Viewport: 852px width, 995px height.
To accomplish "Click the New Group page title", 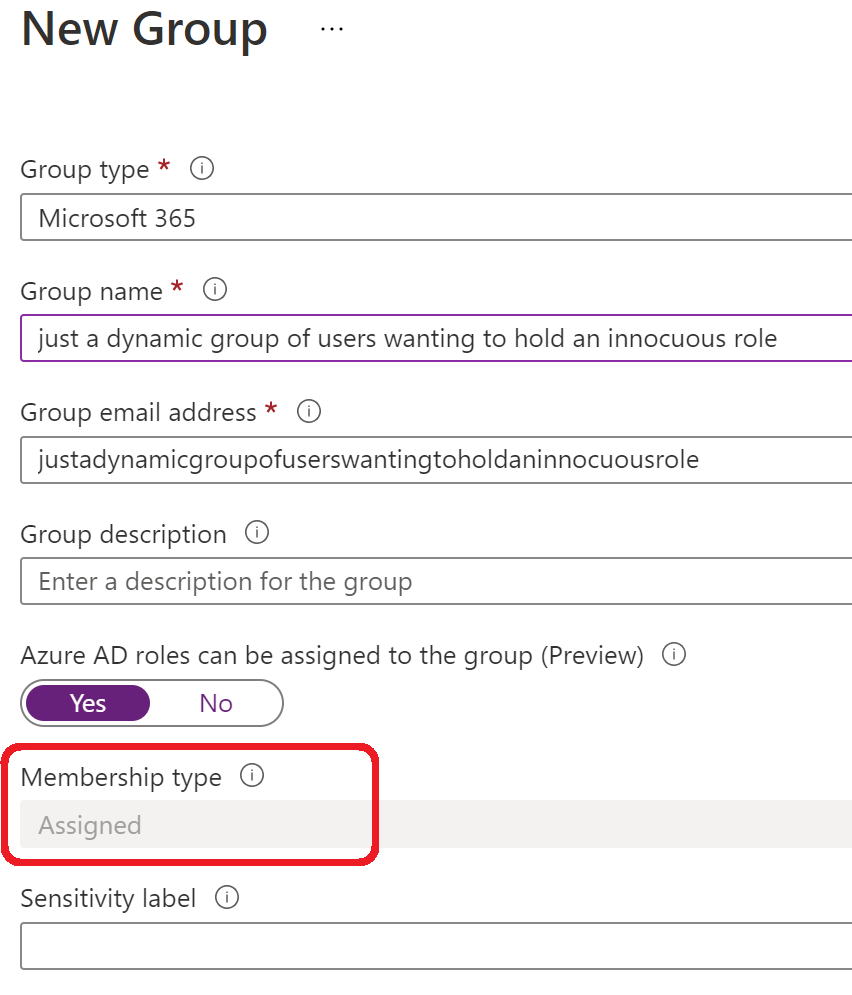I will (145, 29).
